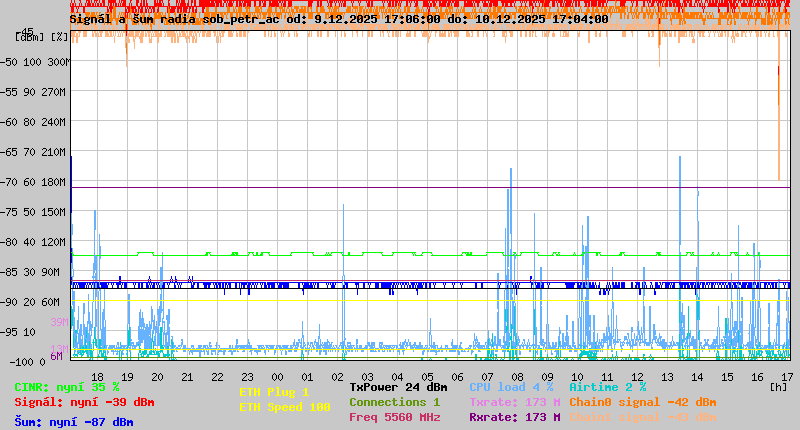Image resolution: width=800 pixels, height=430 pixels.
Task: Click the '09' hour tick on the x-axis
Action: click(547, 377)
